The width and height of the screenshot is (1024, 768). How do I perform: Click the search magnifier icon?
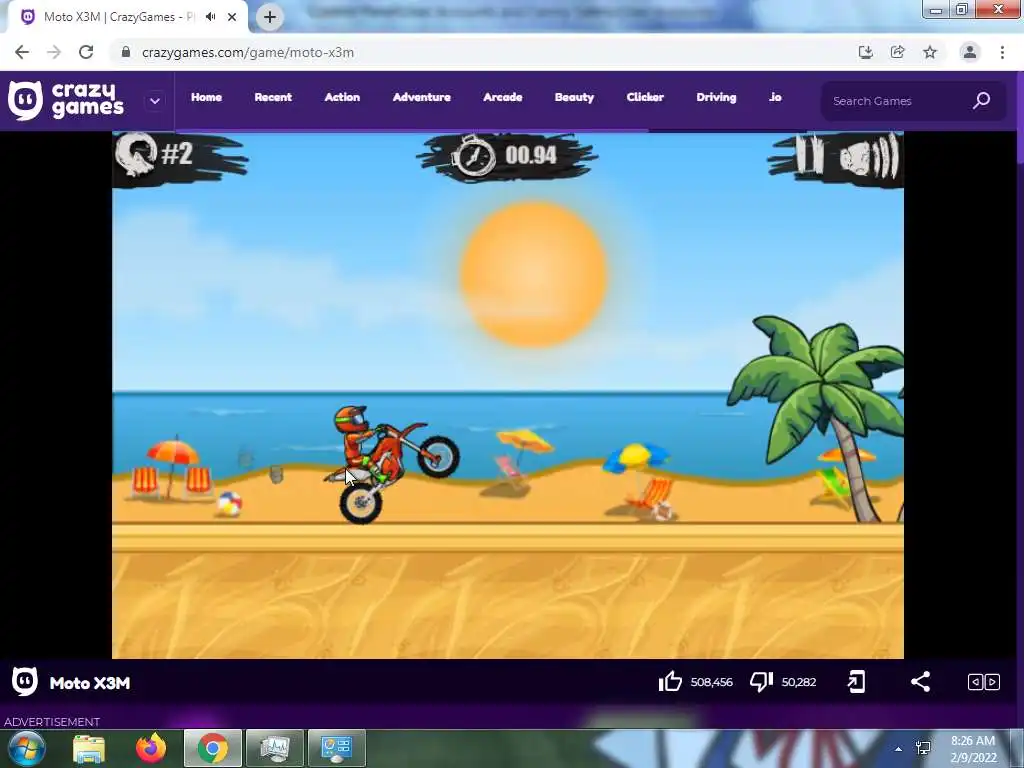tap(982, 101)
